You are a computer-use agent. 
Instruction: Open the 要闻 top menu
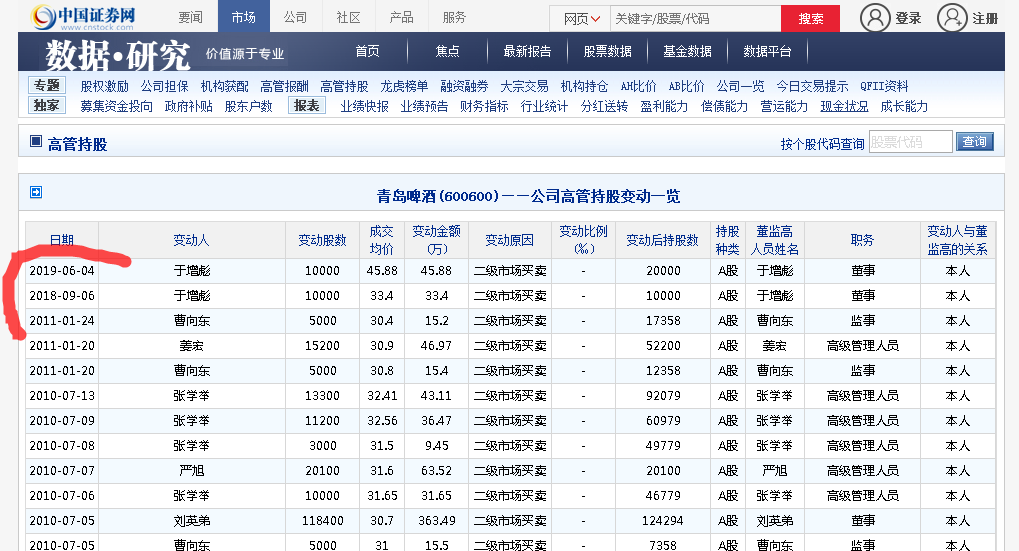(x=190, y=17)
